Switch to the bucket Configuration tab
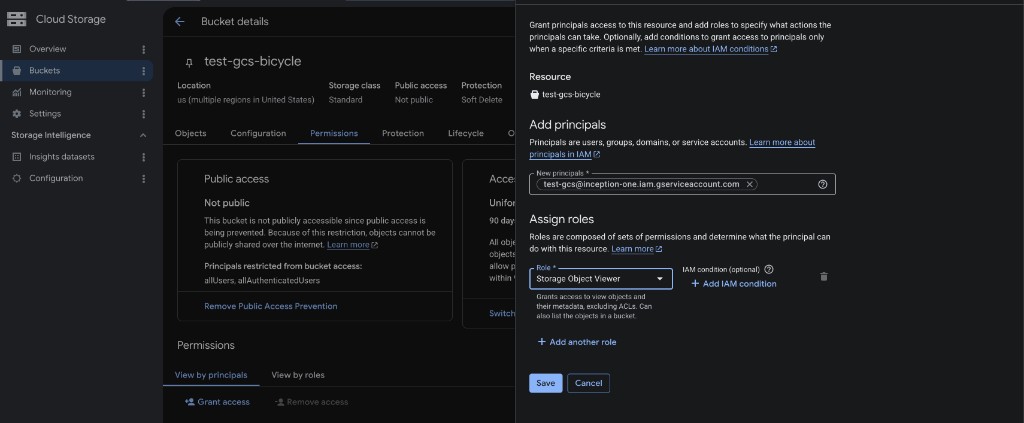Screen dimensions: 1024x423 tap(258, 133)
